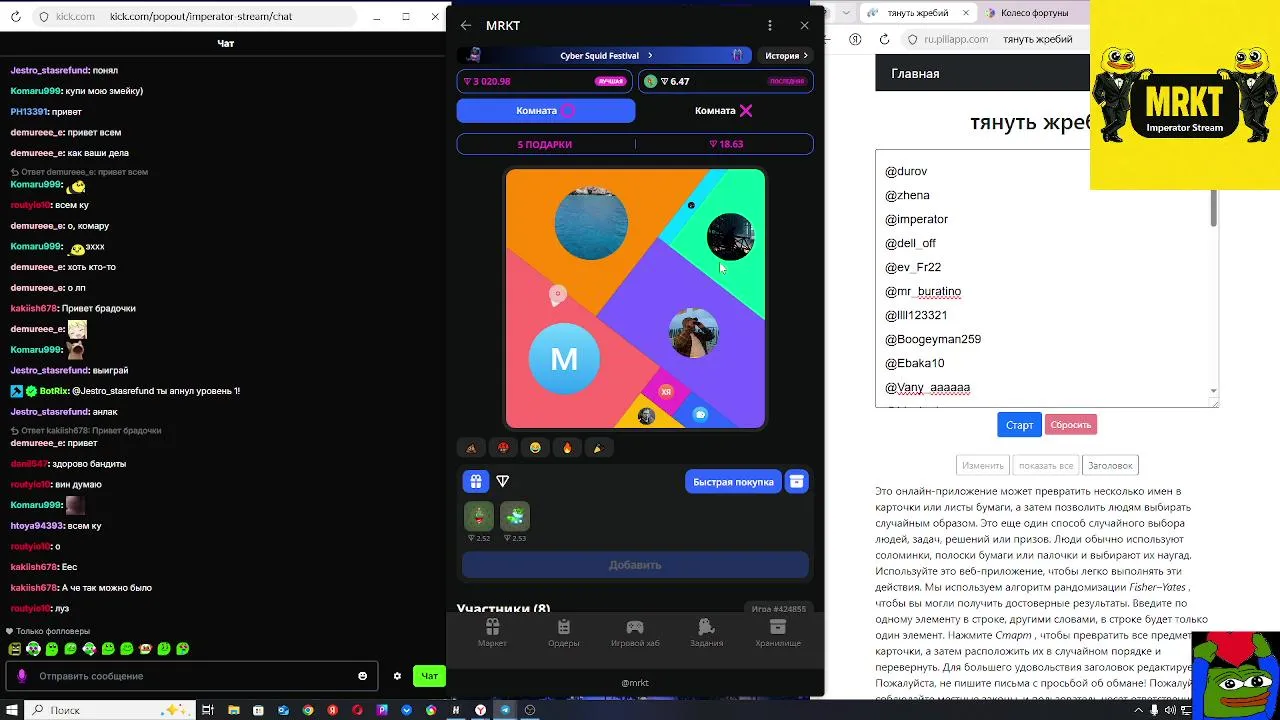Open the Задания tab in the bottom bar
Screen dimensions: 1280x720
[x=706, y=633]
